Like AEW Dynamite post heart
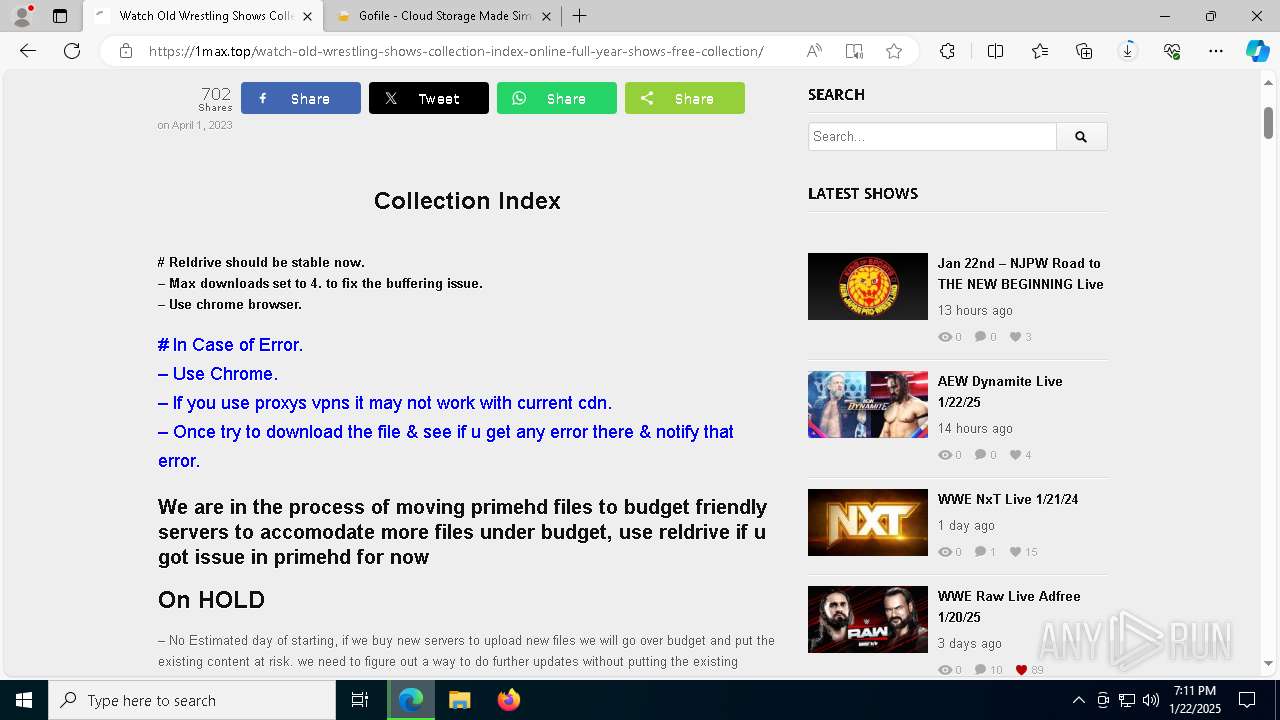The width and height of the screenshot is (1280, 720). pyautogui.click(x=1016, y=455)
